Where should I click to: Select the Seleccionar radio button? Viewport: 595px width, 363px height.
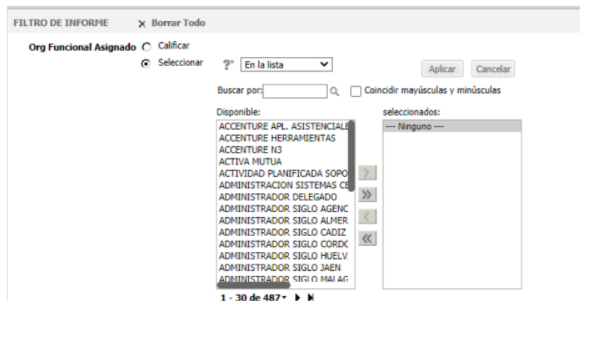pos(145,63)
